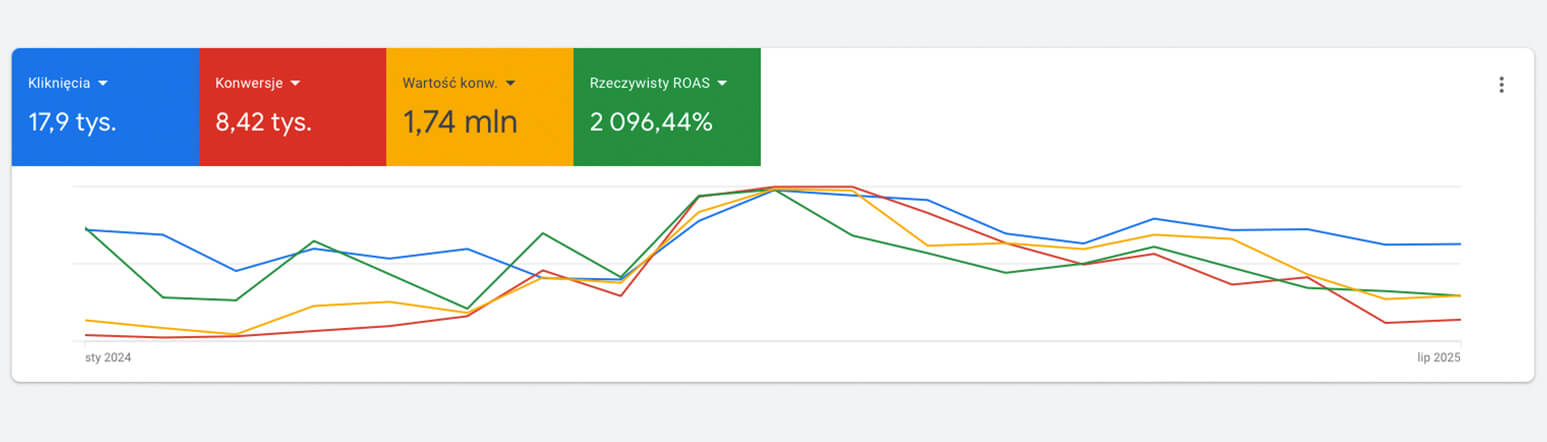Select the Wartość konw. label text
1547x442 pixels.
pos(448,83)
